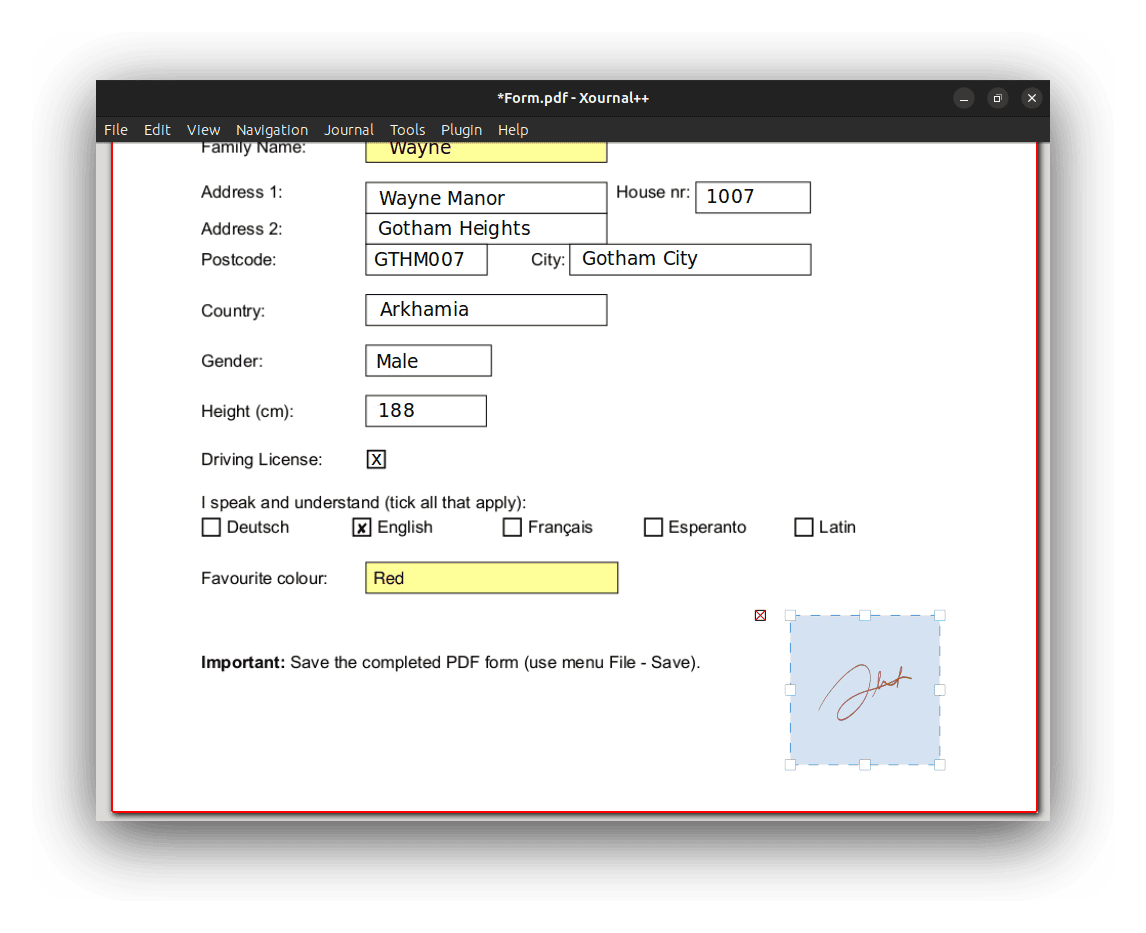
Task: Click the Family Name field with Wayne
Action: pyautogui.click(x=486, y=152)
